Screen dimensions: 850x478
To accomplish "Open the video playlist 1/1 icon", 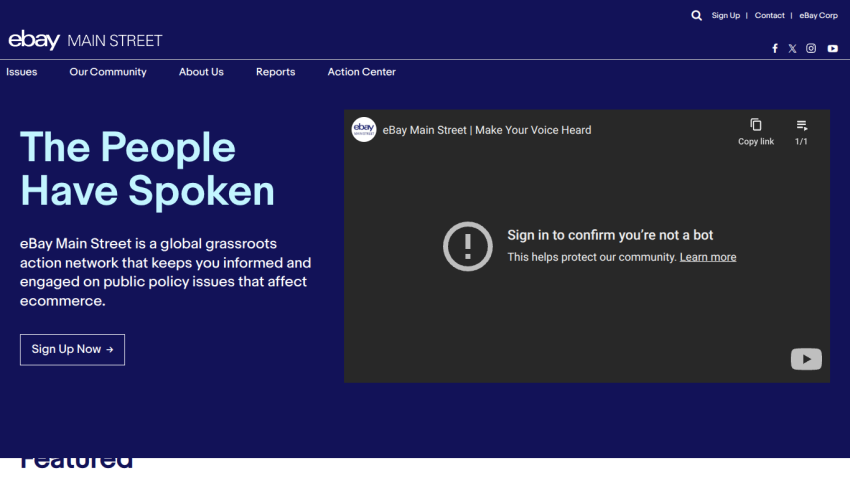I will coord(801,132).
